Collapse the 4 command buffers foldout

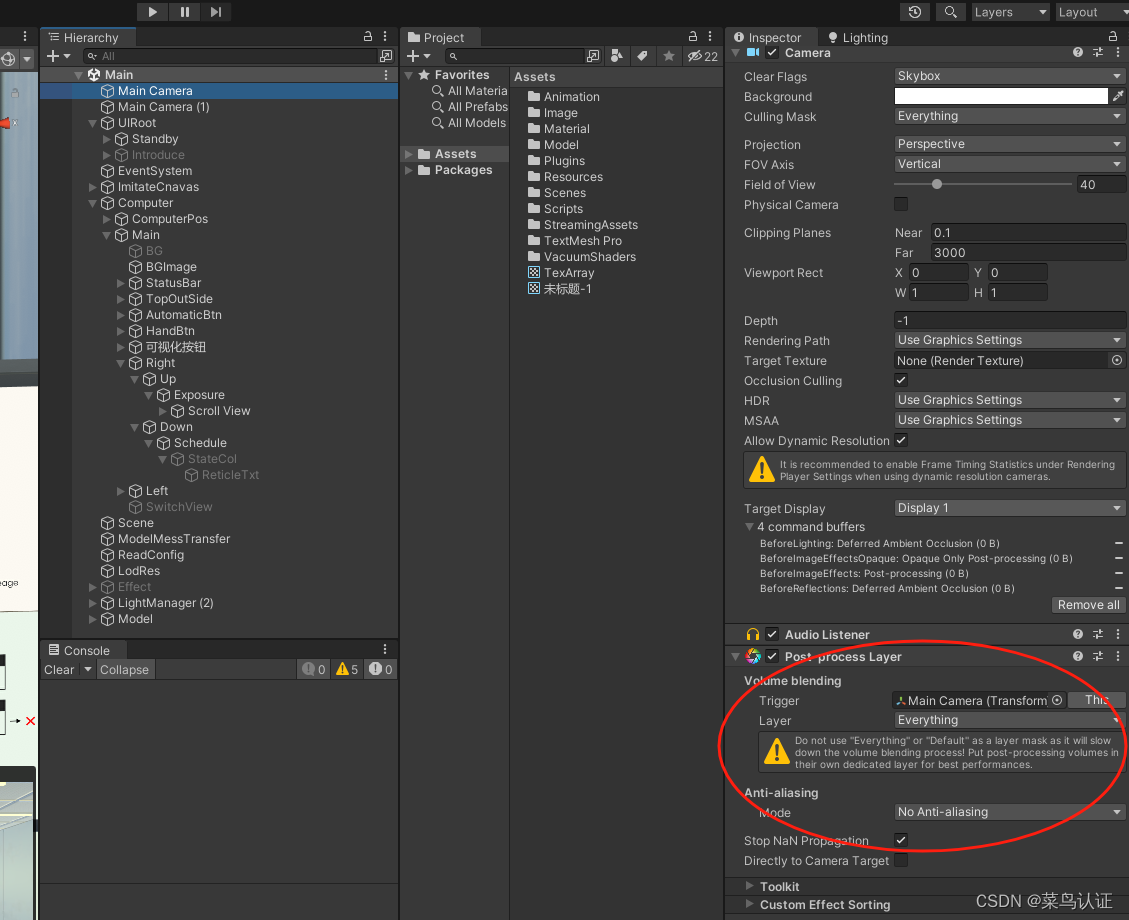[749, 526]
